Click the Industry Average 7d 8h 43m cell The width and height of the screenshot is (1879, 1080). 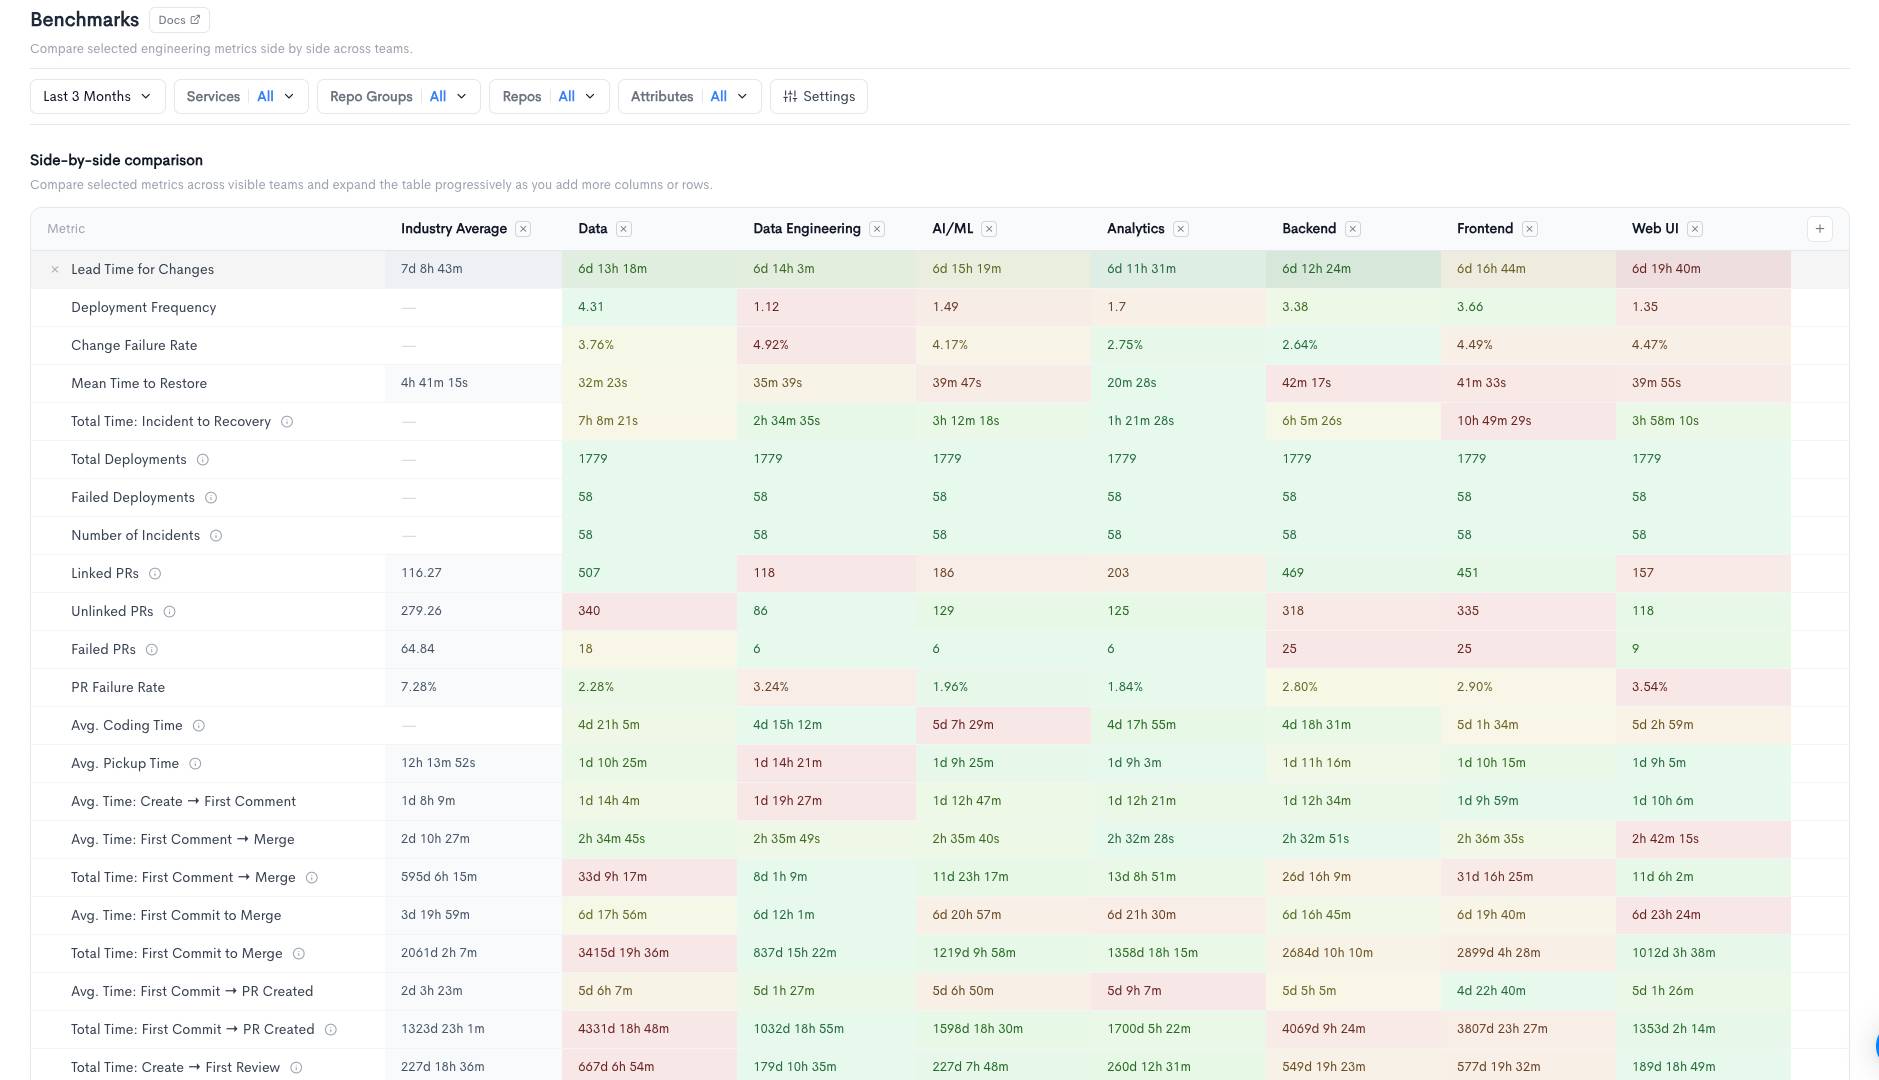(x=473, y=269)
